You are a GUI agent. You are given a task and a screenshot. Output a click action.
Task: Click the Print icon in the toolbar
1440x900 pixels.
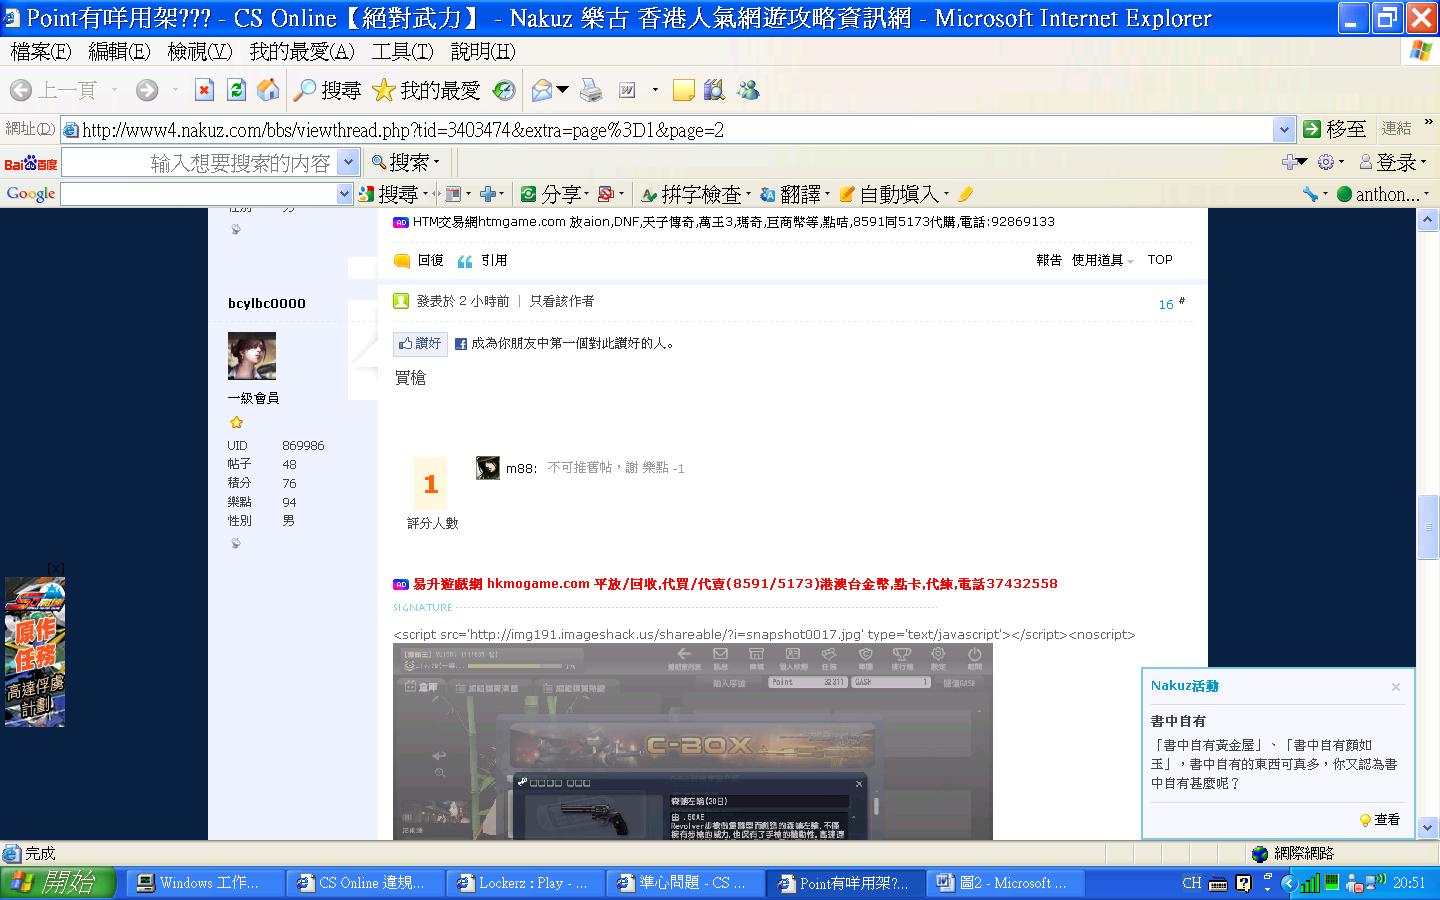pyautogui.click(x=591, y=91)
